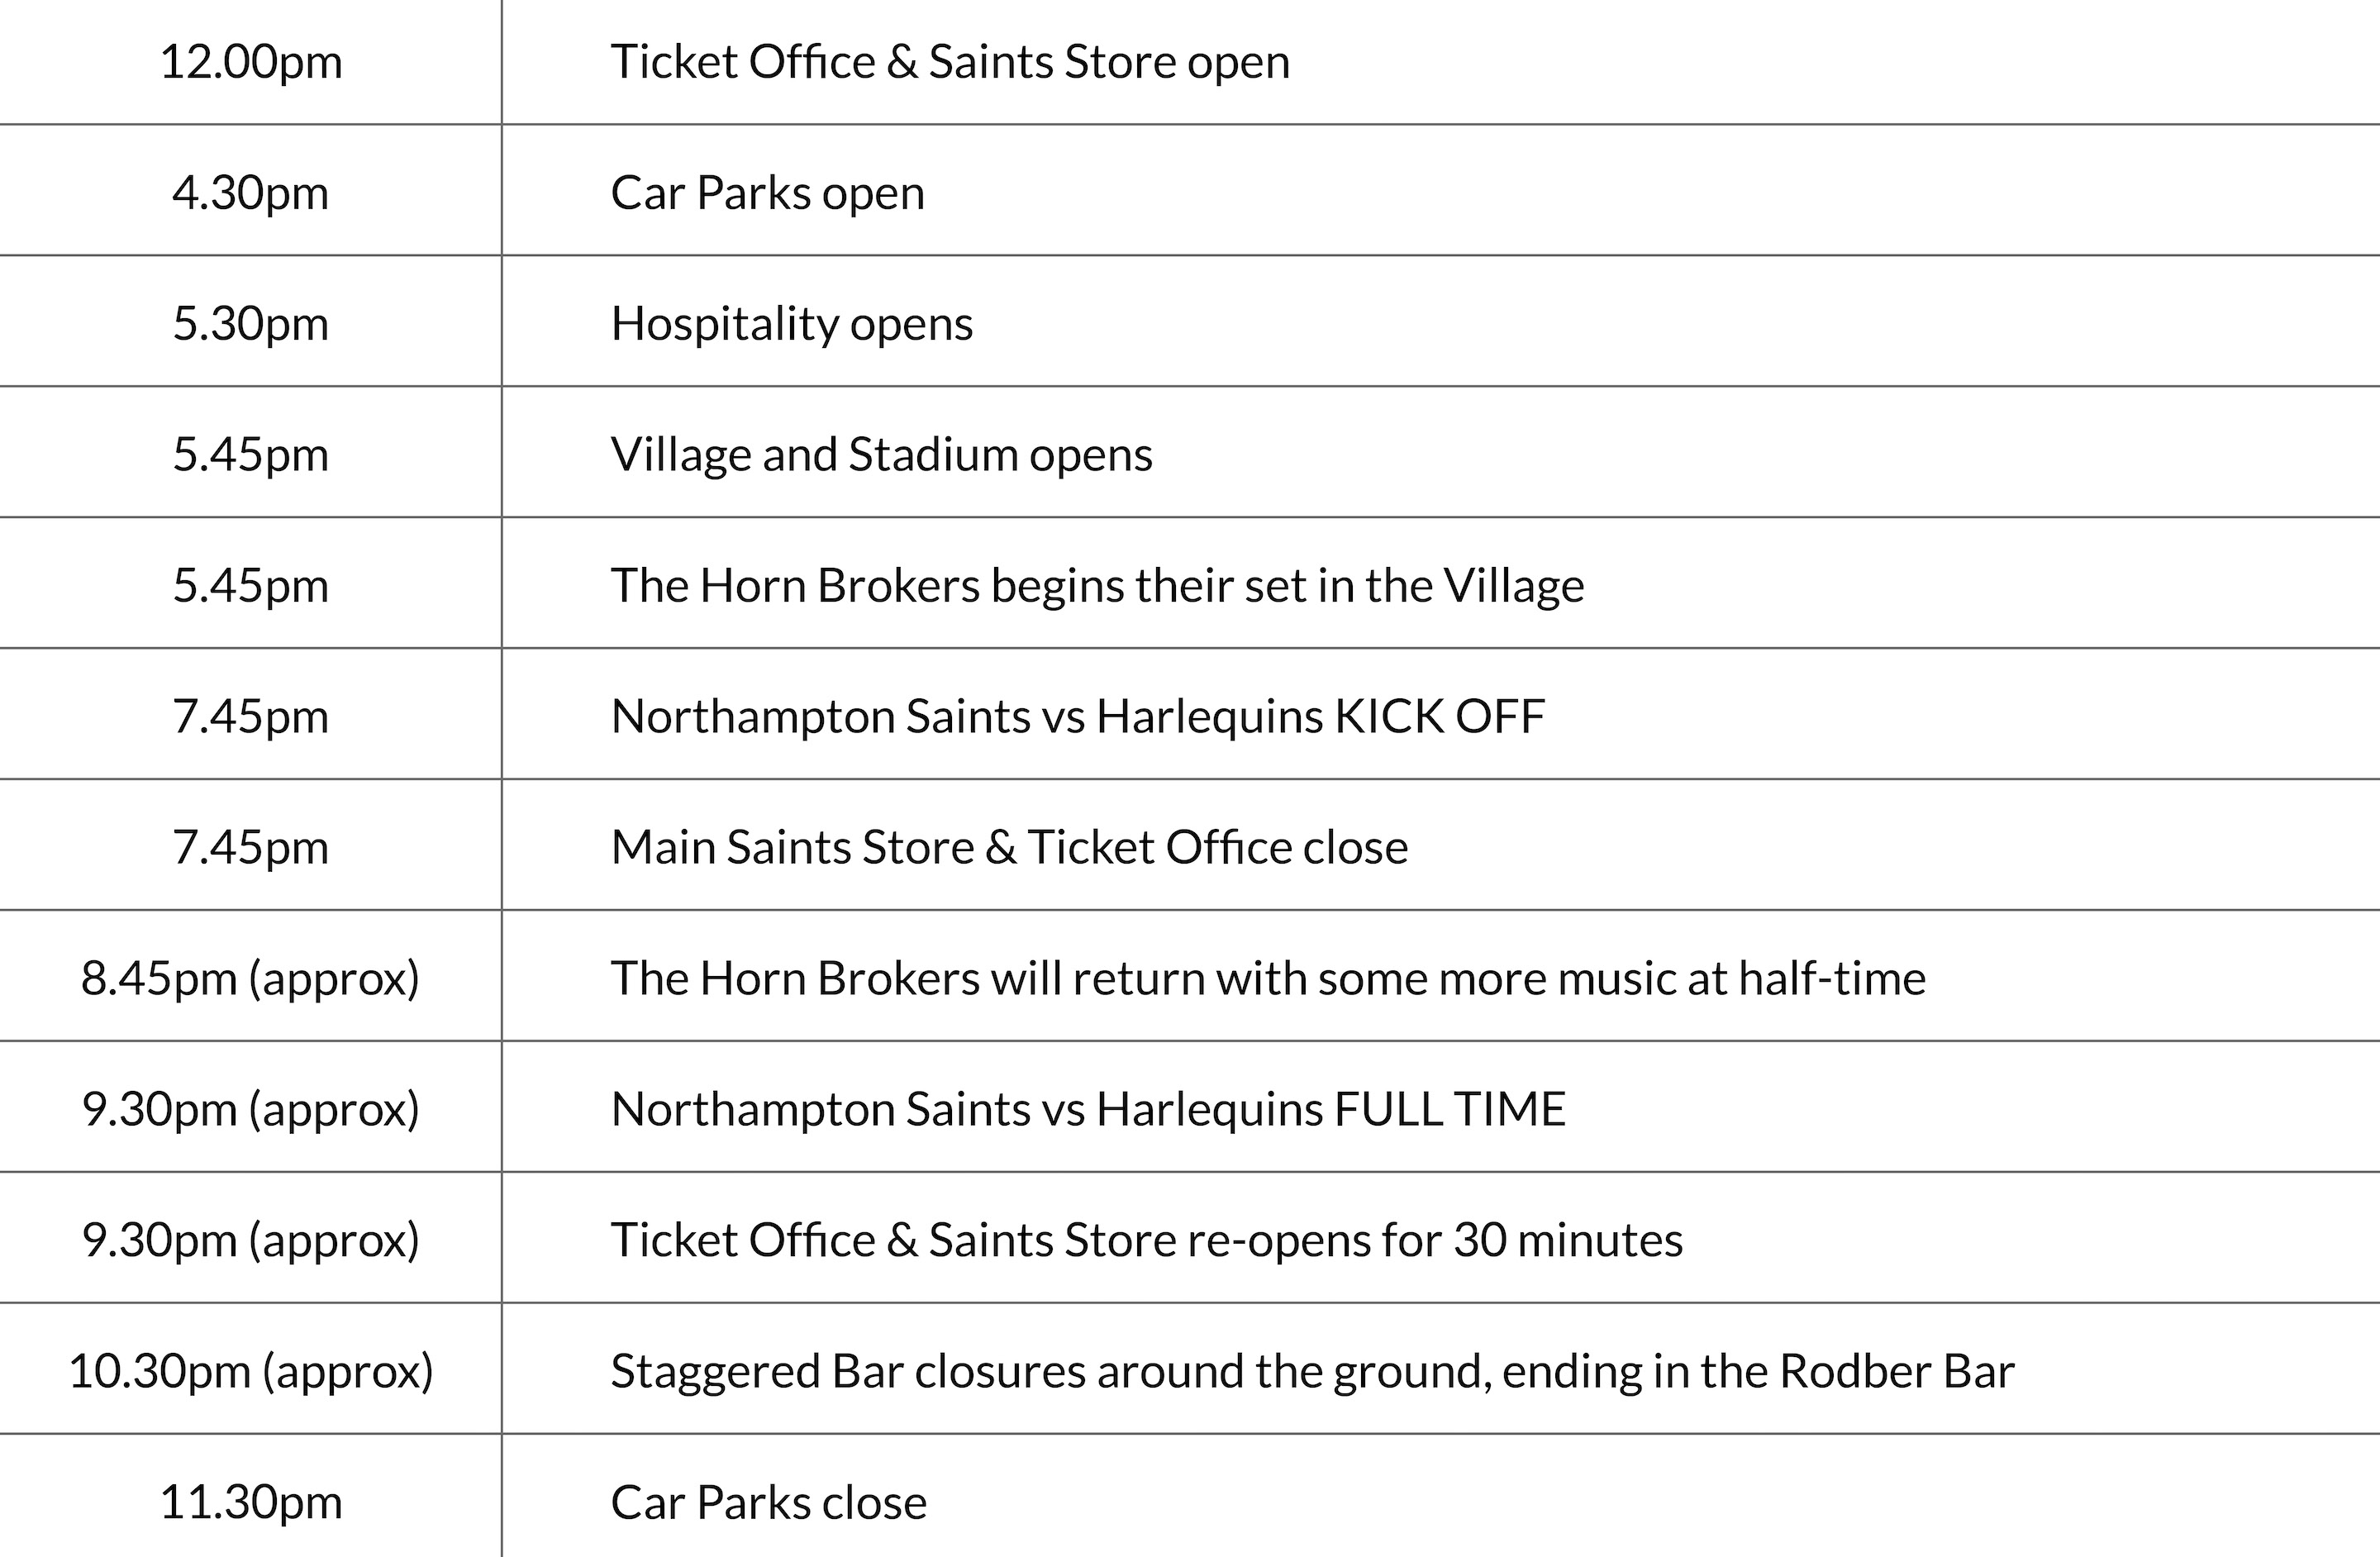Select 'Ticket Office & Saints Store open' text

tap(949, 62)
